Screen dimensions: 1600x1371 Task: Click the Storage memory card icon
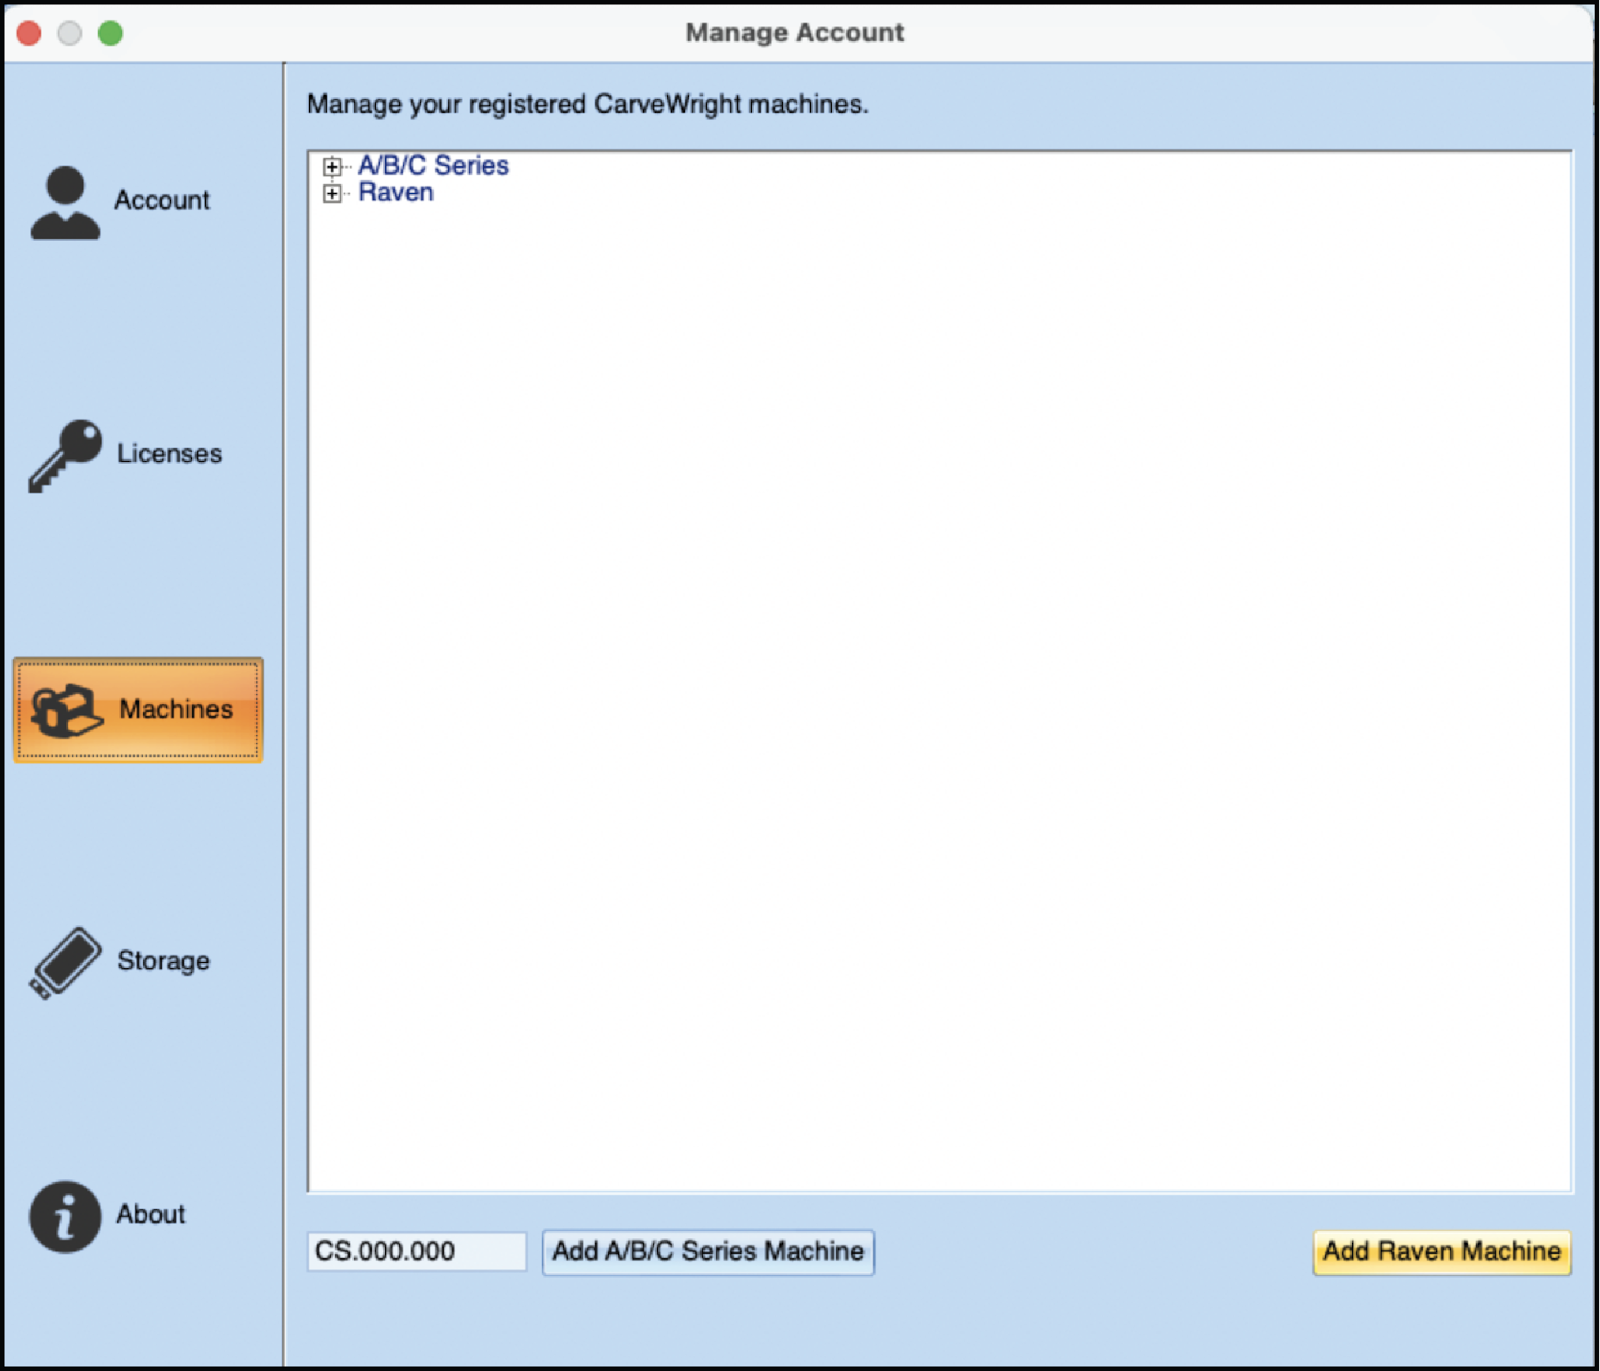[65, 962]
